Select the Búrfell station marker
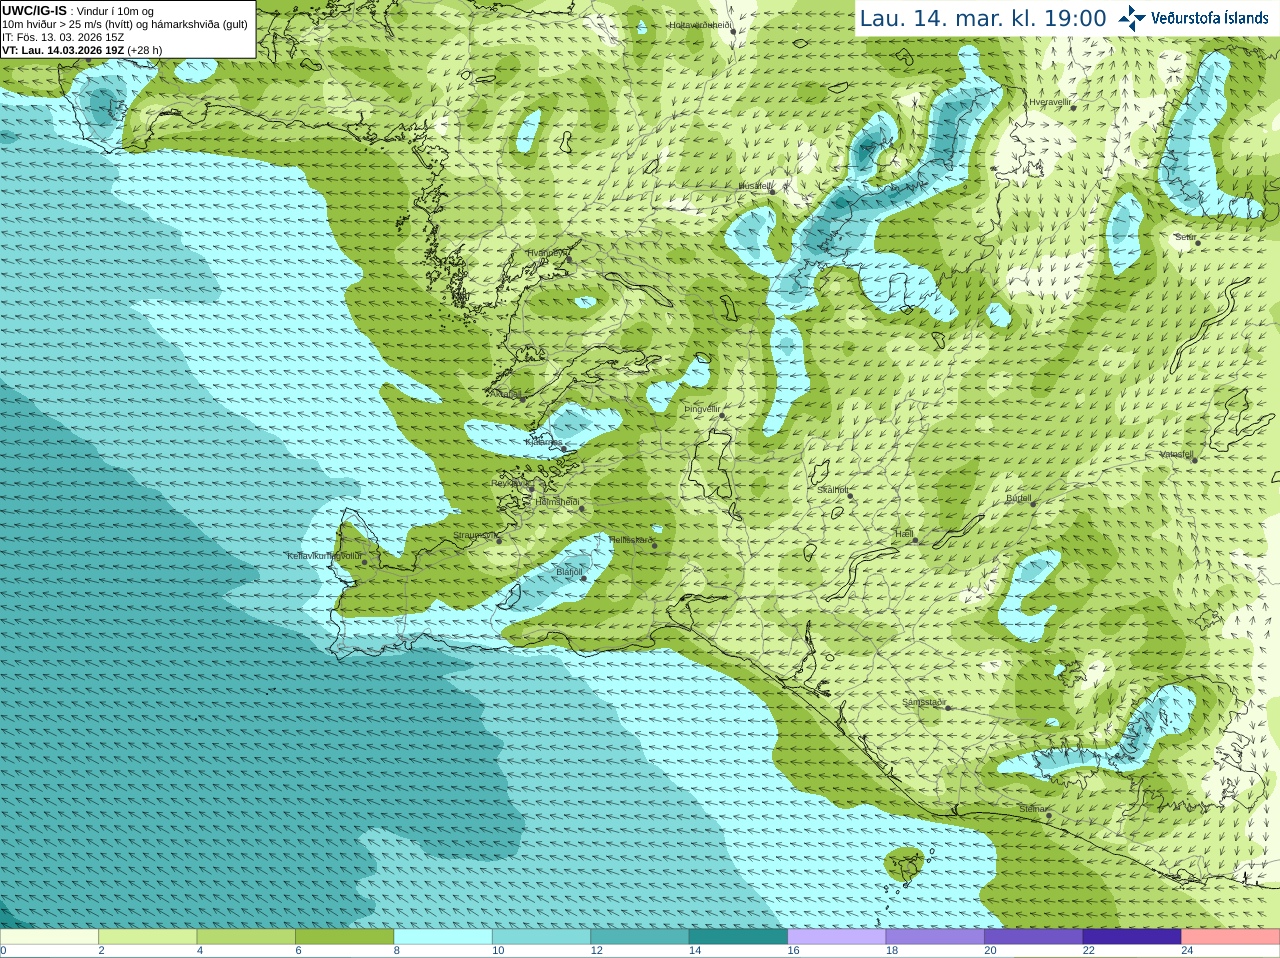This screenshot has height=958, width=1280. click(x=1034, y=503)
